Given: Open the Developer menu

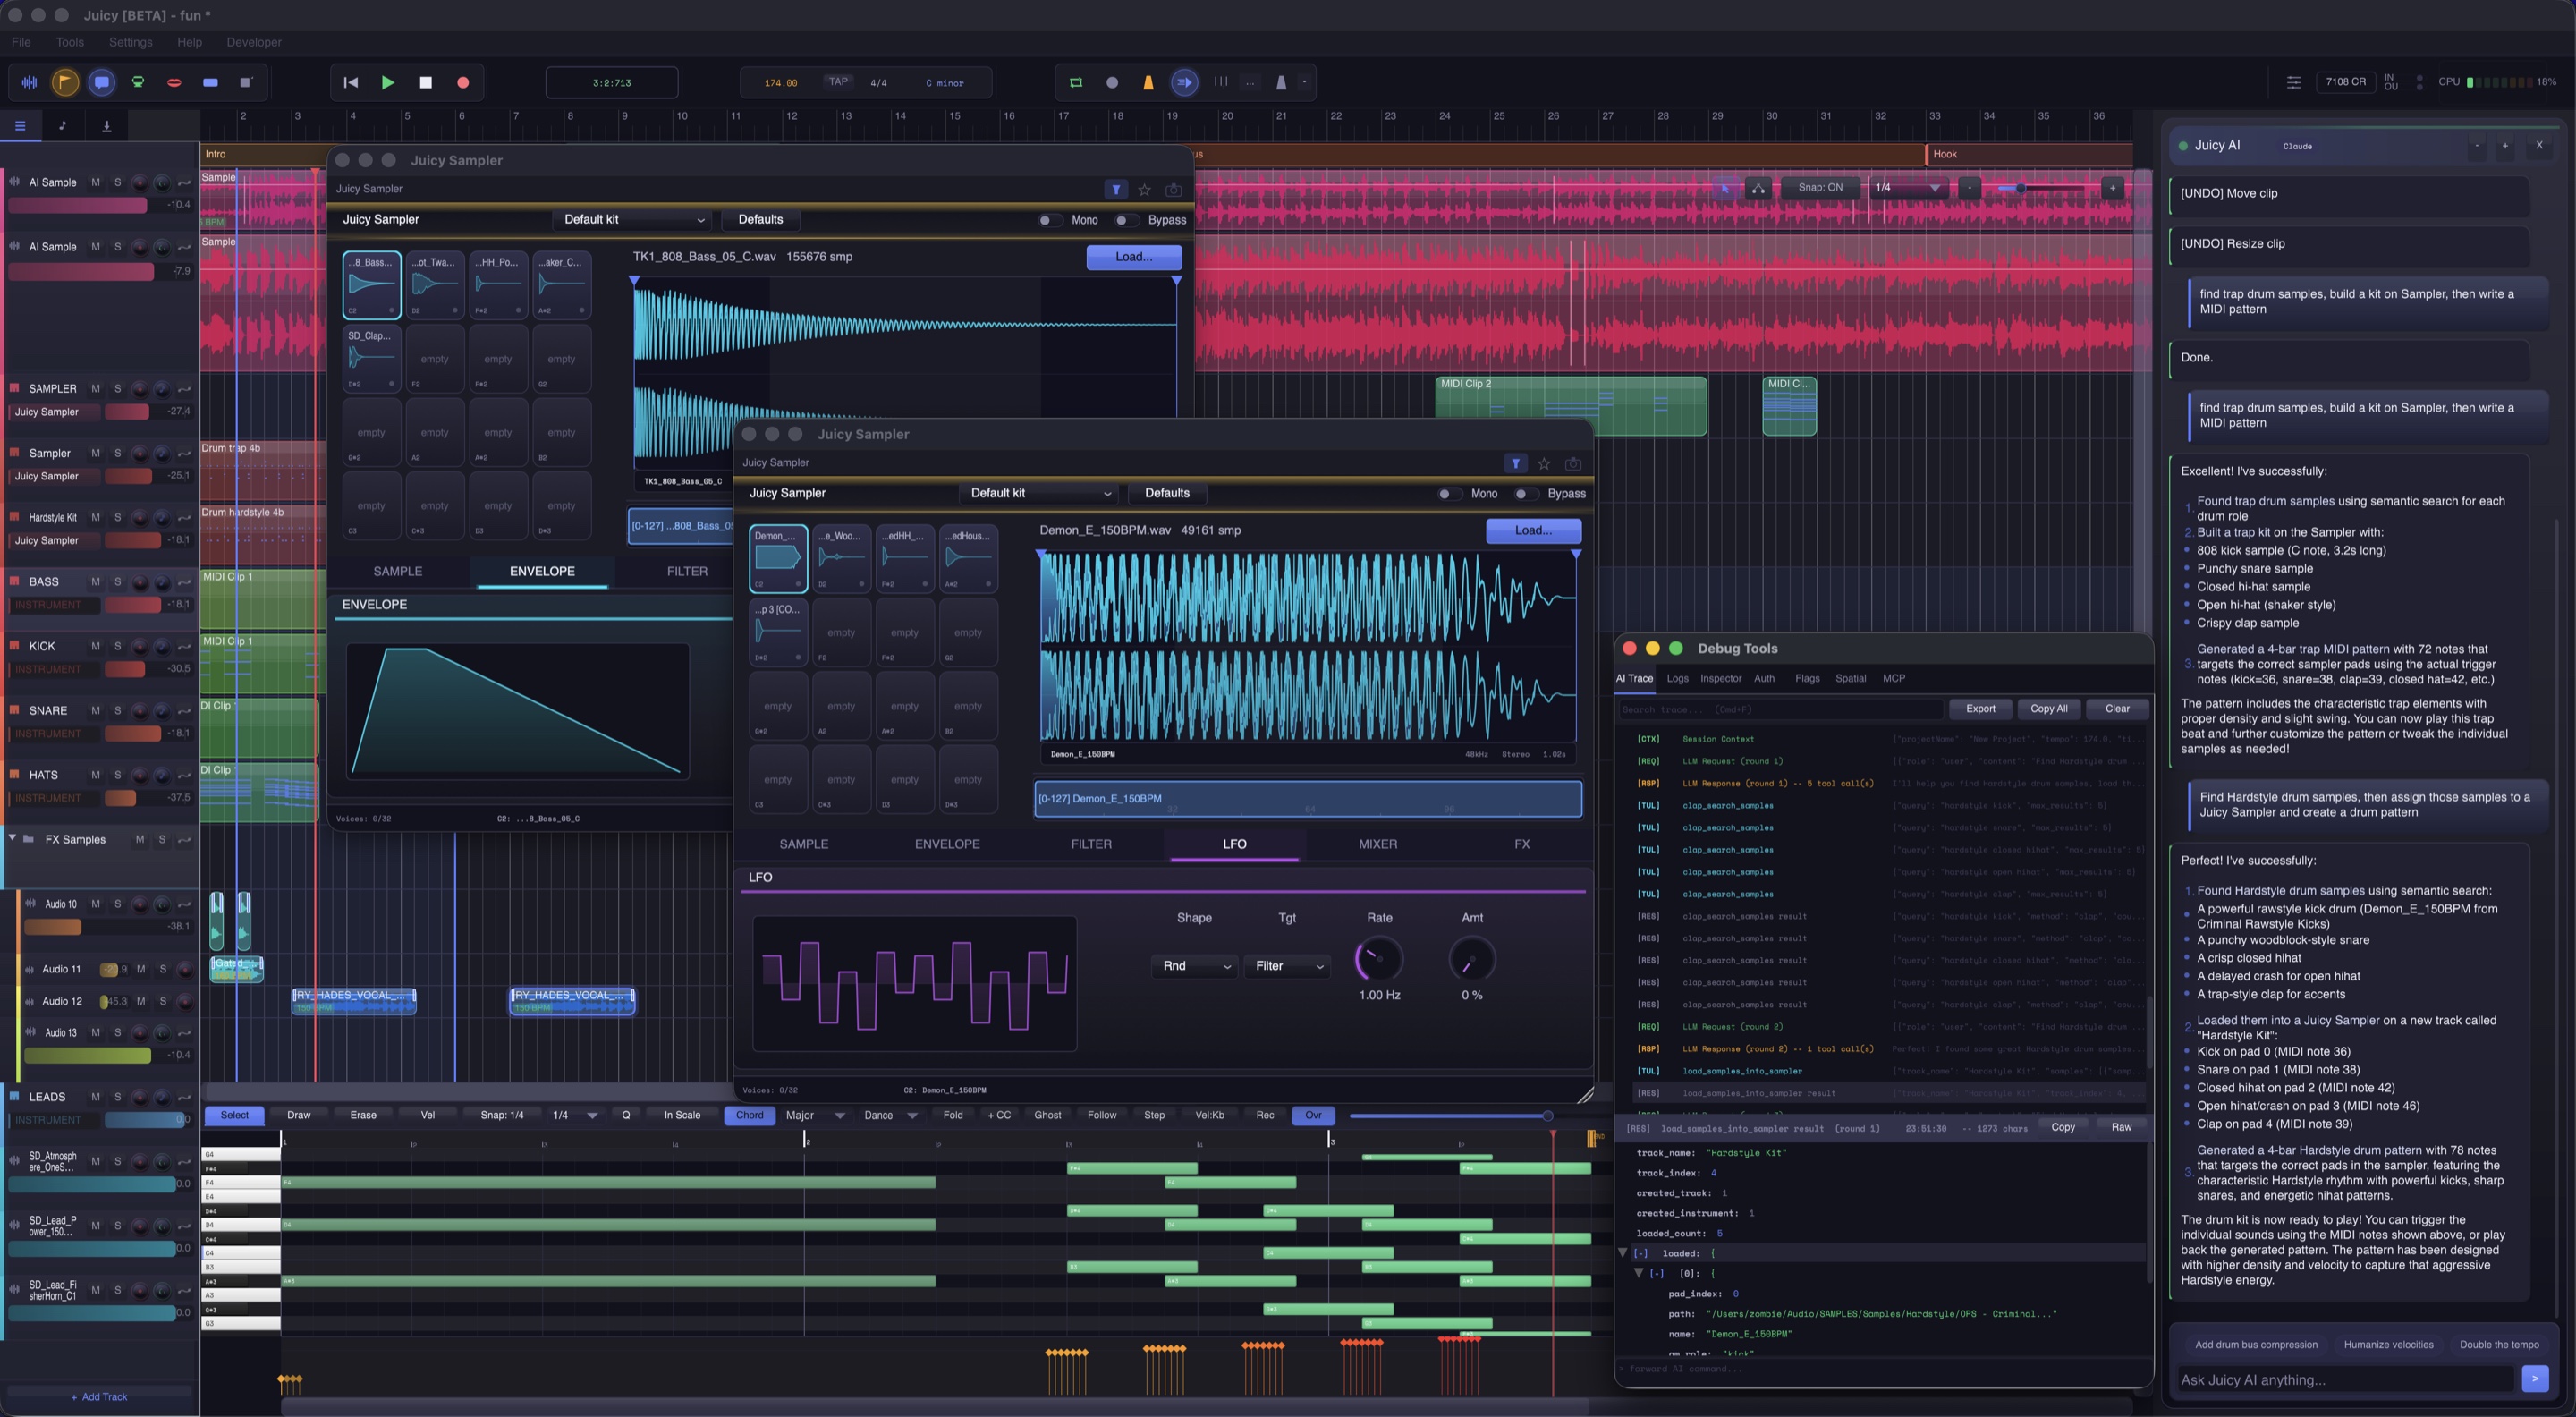Looking at the screenshot, I should 254,42.
